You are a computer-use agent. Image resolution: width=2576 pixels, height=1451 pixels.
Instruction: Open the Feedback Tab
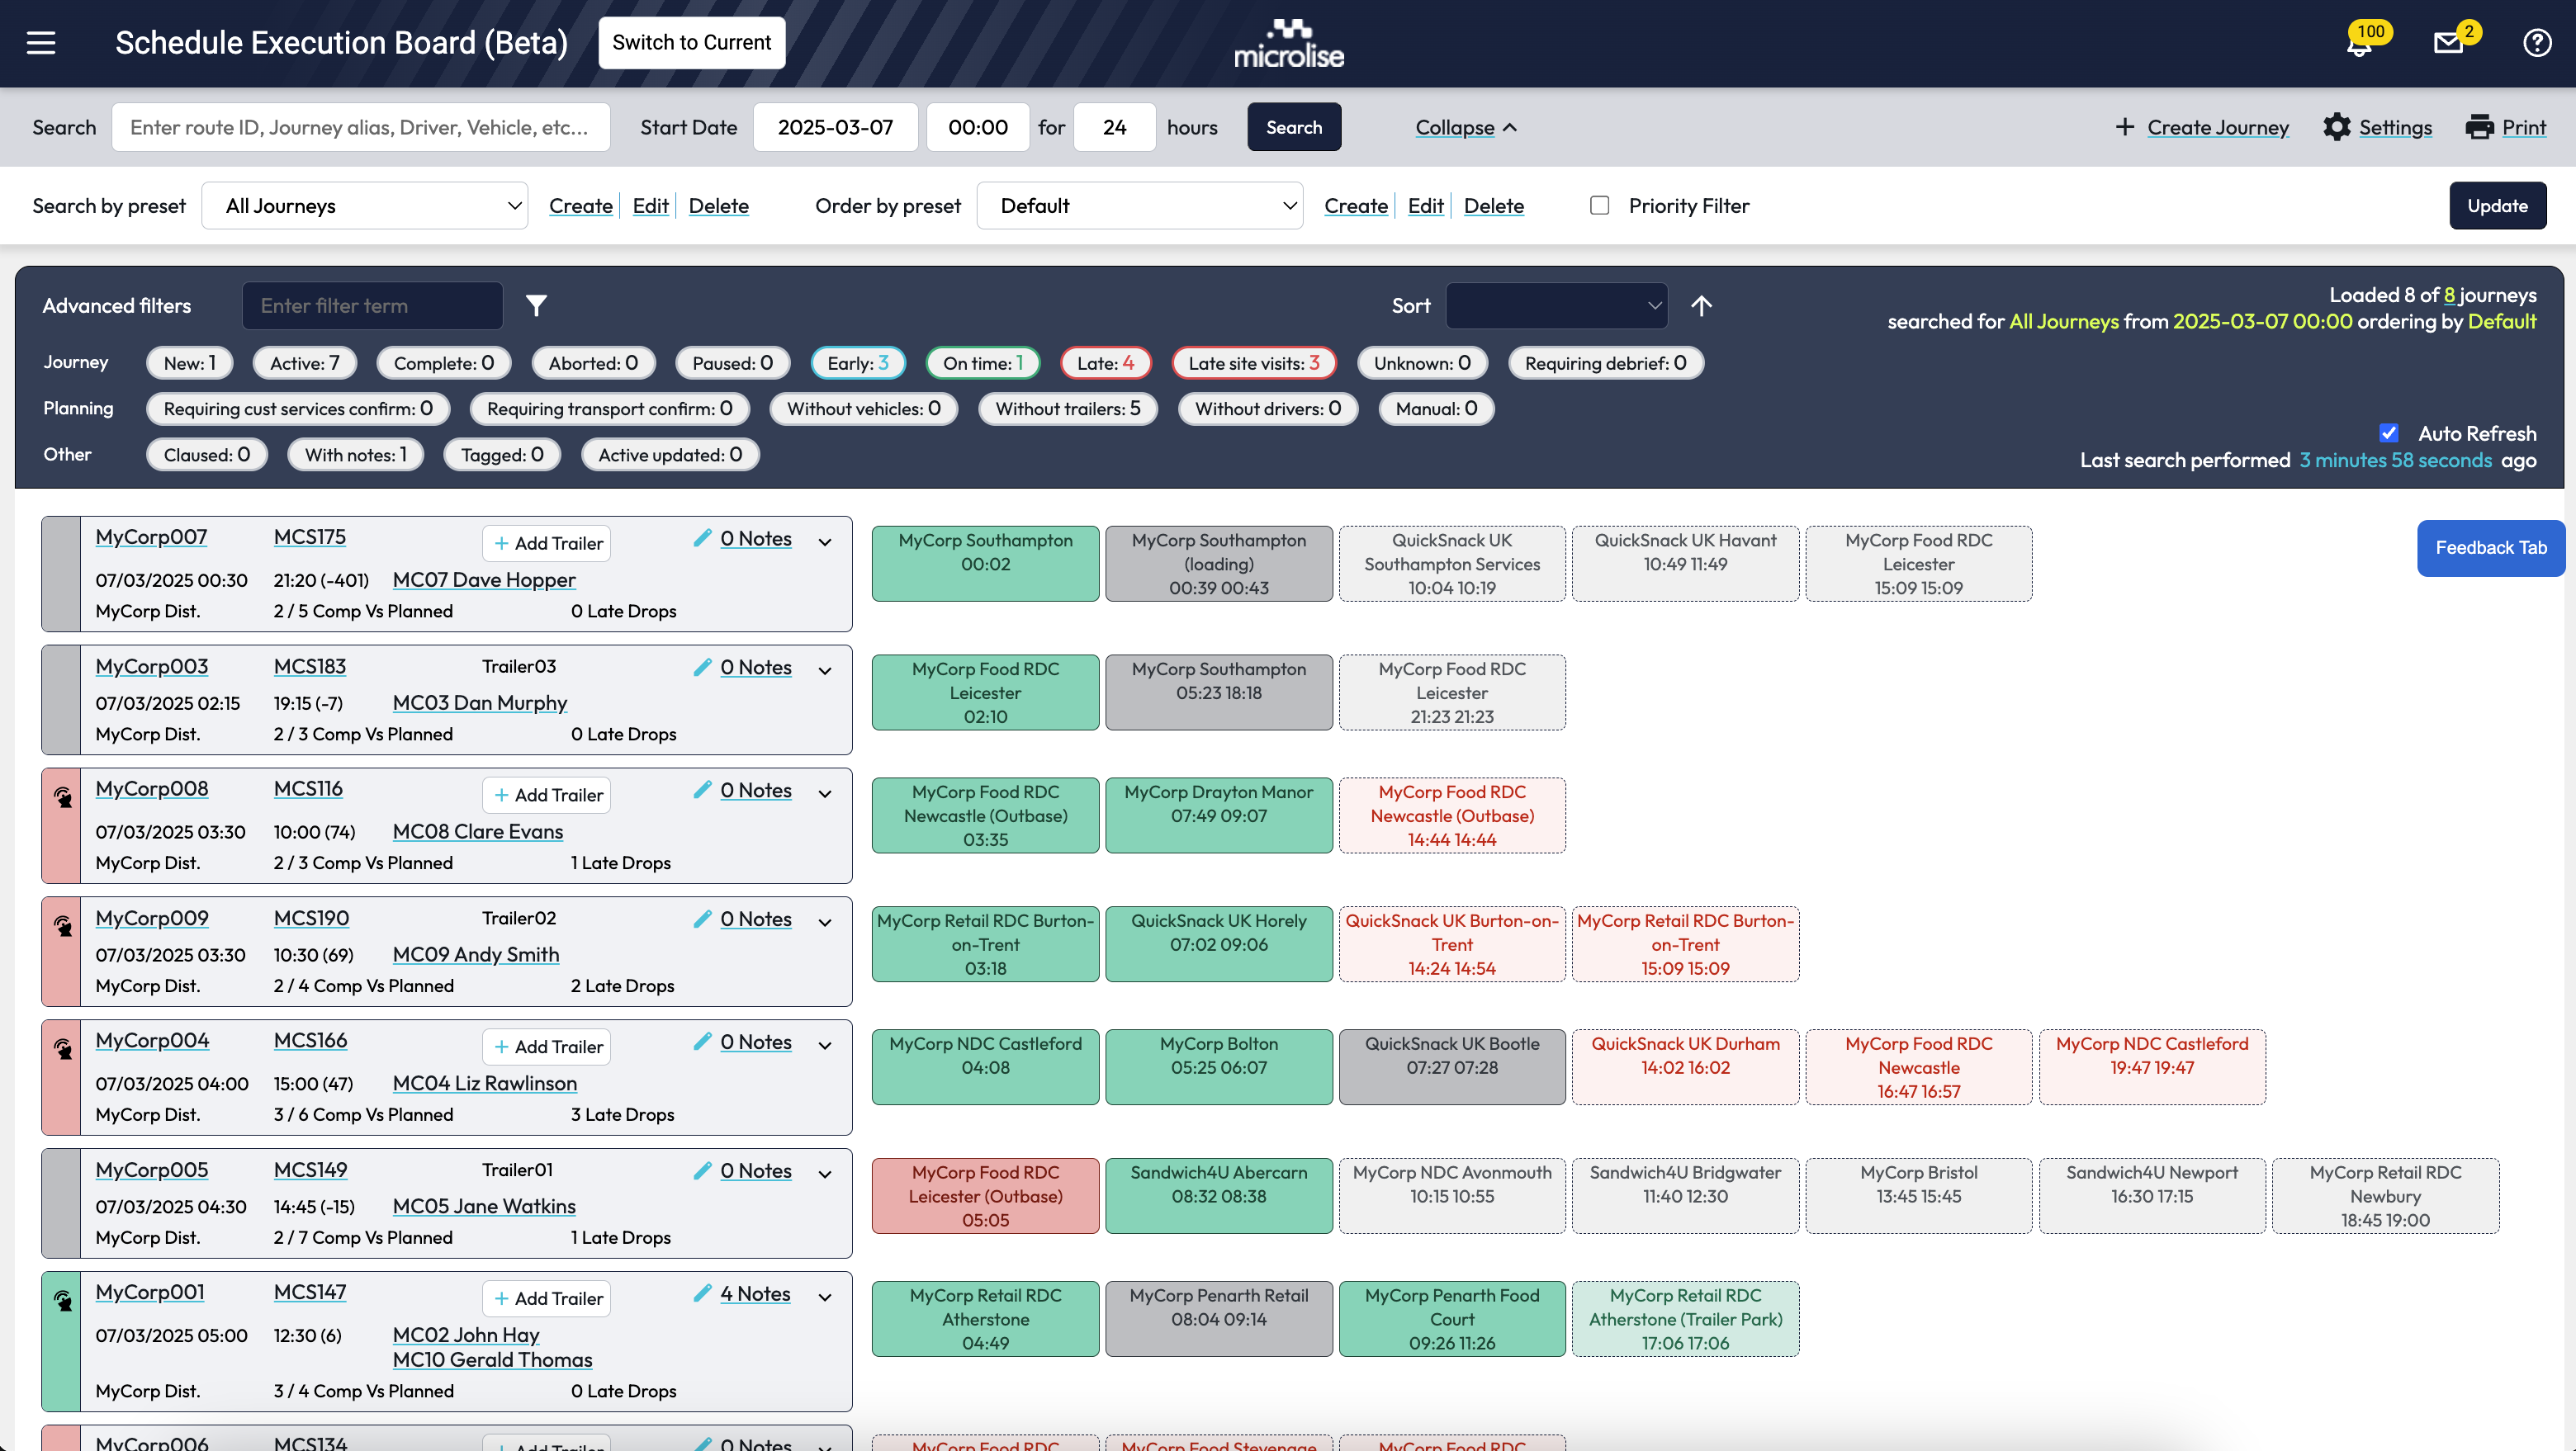(2490, 548)
